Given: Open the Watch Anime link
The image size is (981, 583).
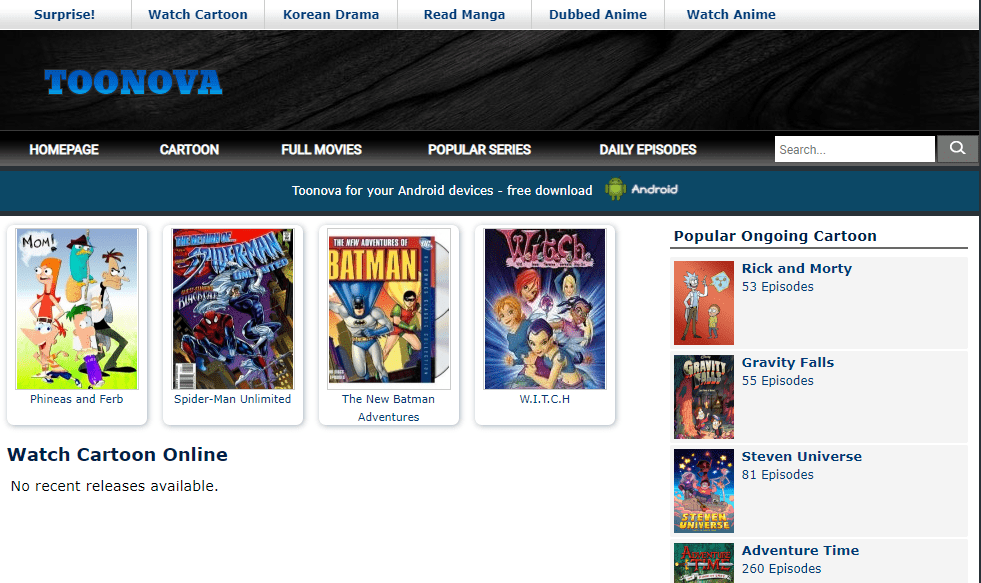Looking at the screenshot, I should click(731, 14).
